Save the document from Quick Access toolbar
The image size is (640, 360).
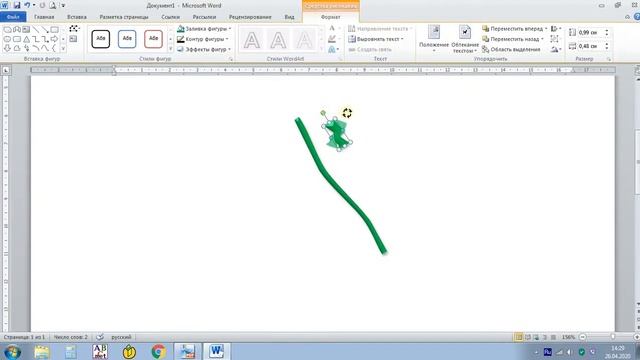(17, 6)
